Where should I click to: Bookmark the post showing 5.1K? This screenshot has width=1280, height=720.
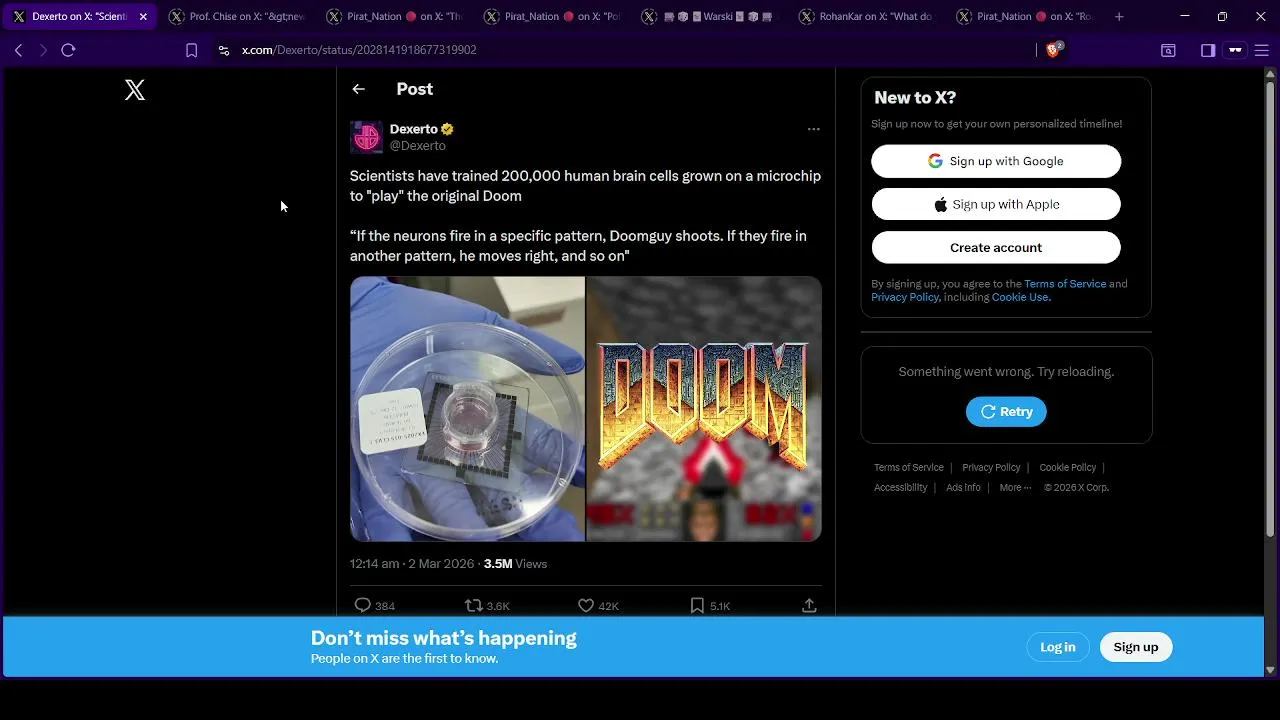[x=697, y=605]
